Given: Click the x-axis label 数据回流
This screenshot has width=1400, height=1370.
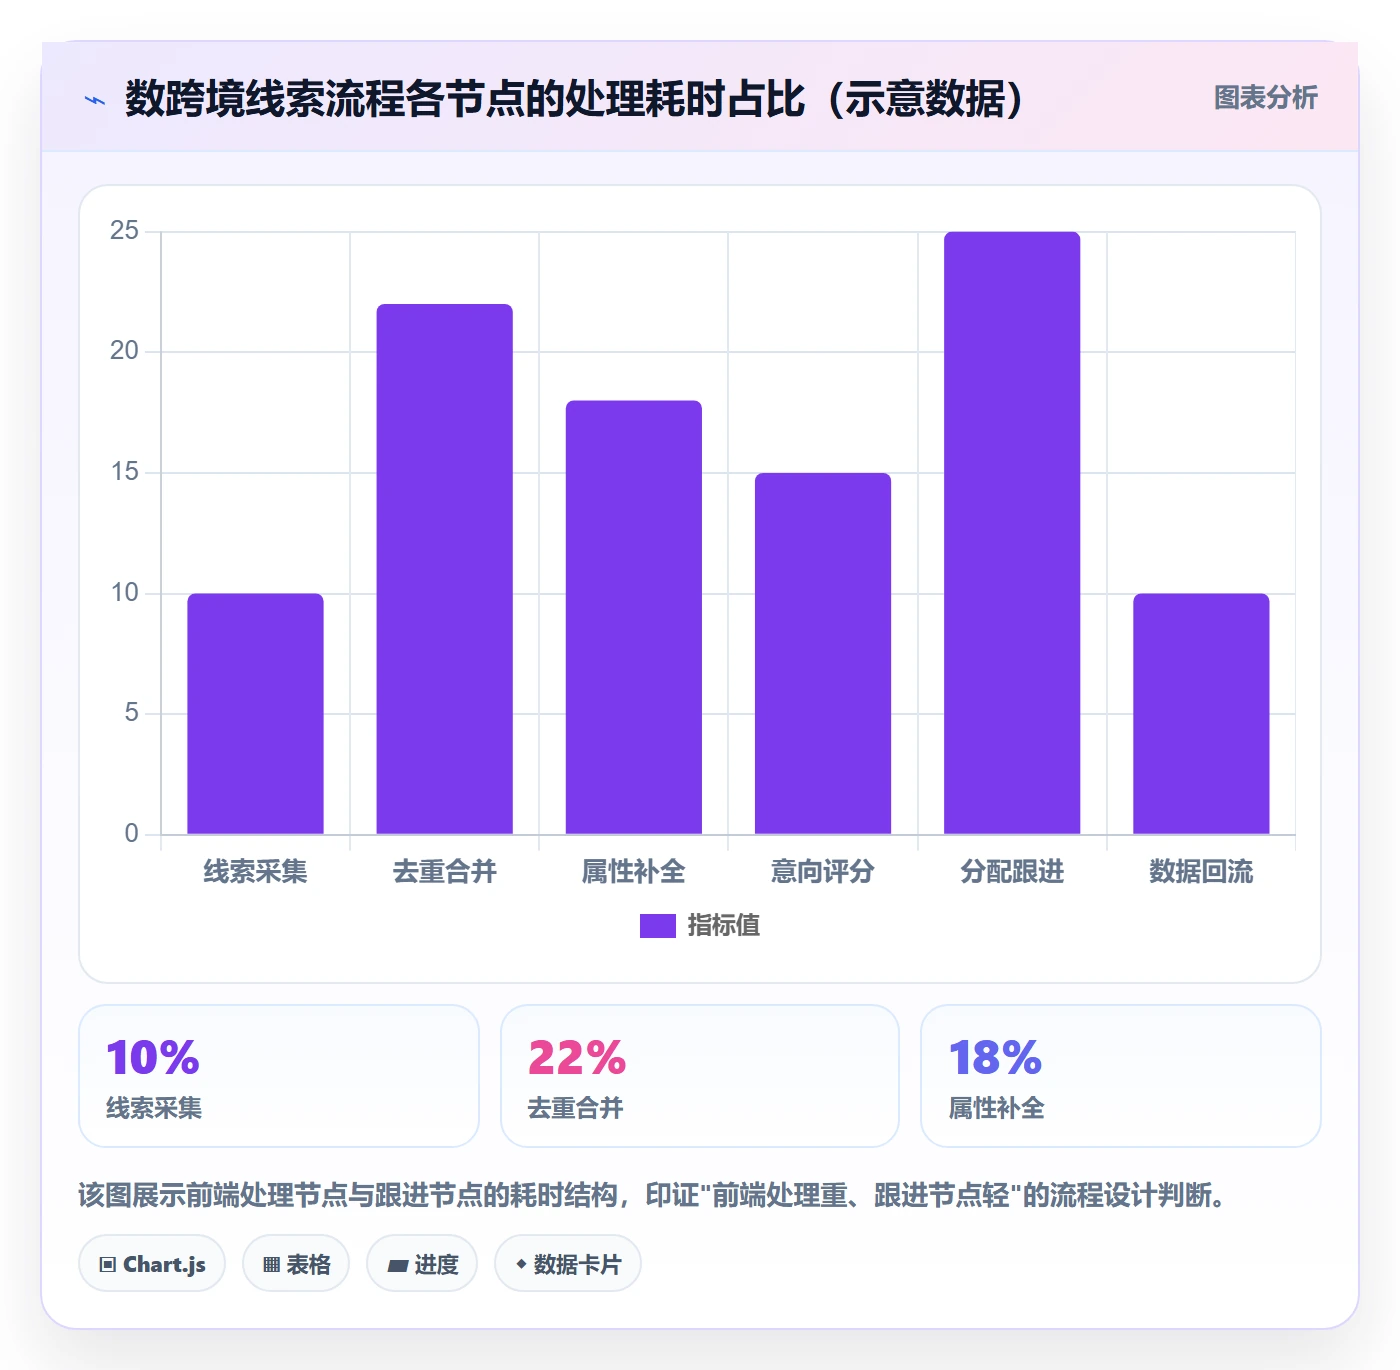Looking at the screenshot, I should pyautogui.click(x=1201, y=872).
